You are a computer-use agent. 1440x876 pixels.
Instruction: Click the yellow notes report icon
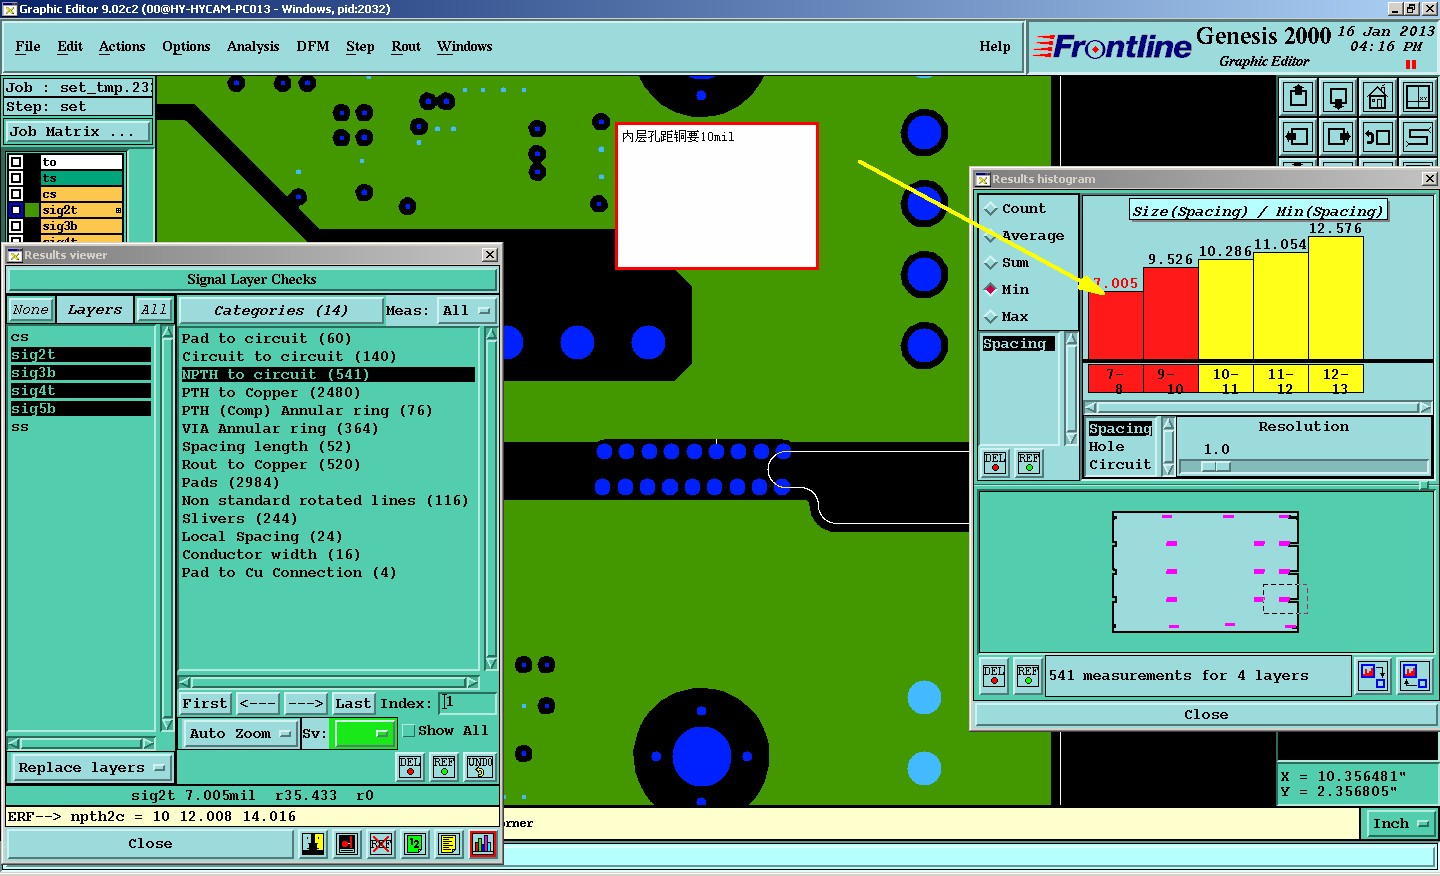[449, 844]
